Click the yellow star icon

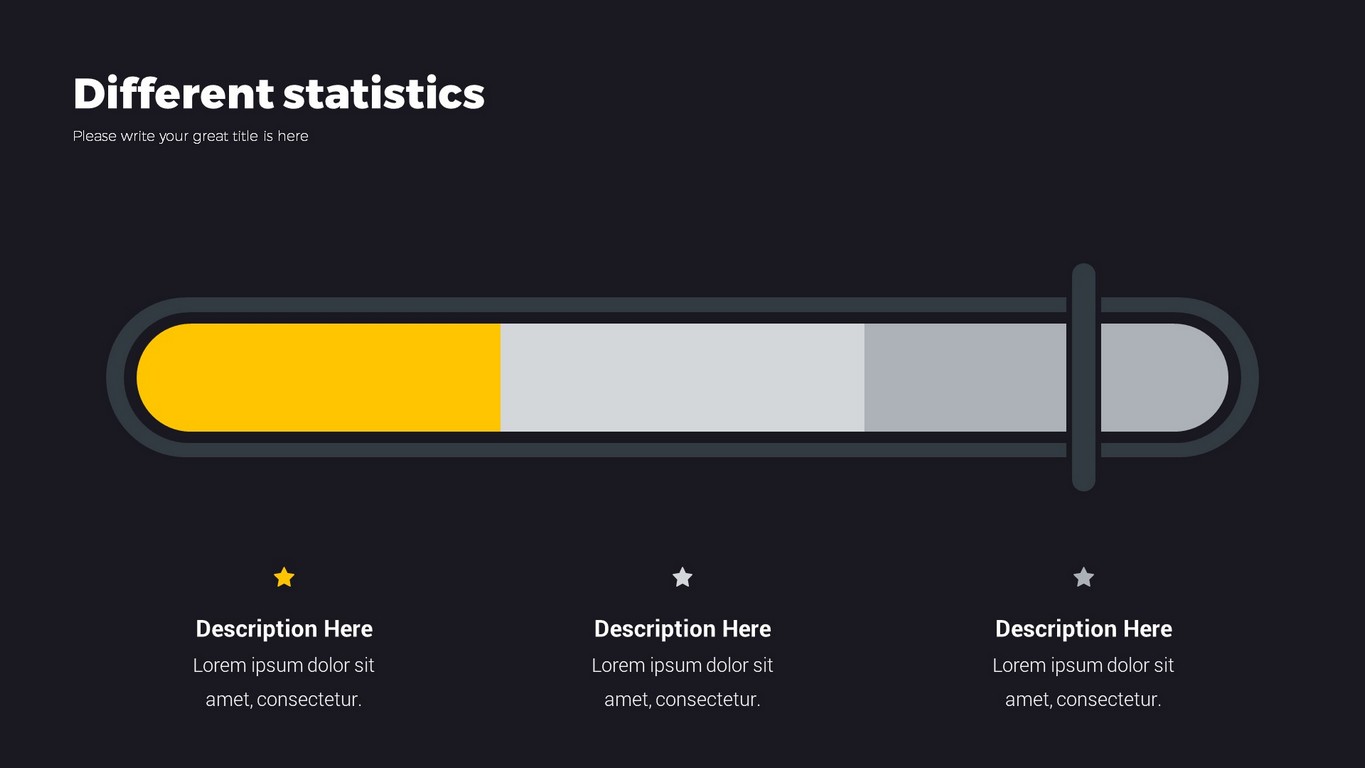pos(284,577)
